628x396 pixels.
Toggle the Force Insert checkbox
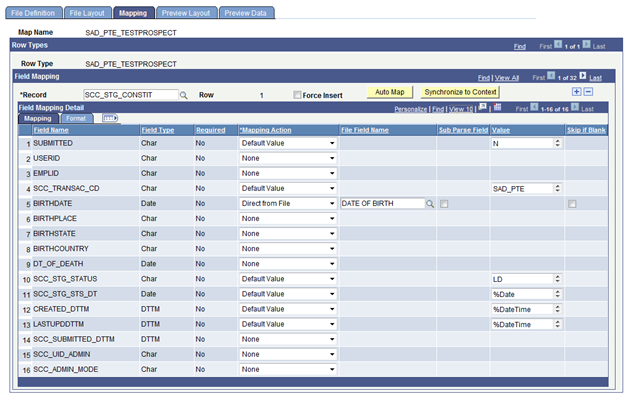point(297,95)
